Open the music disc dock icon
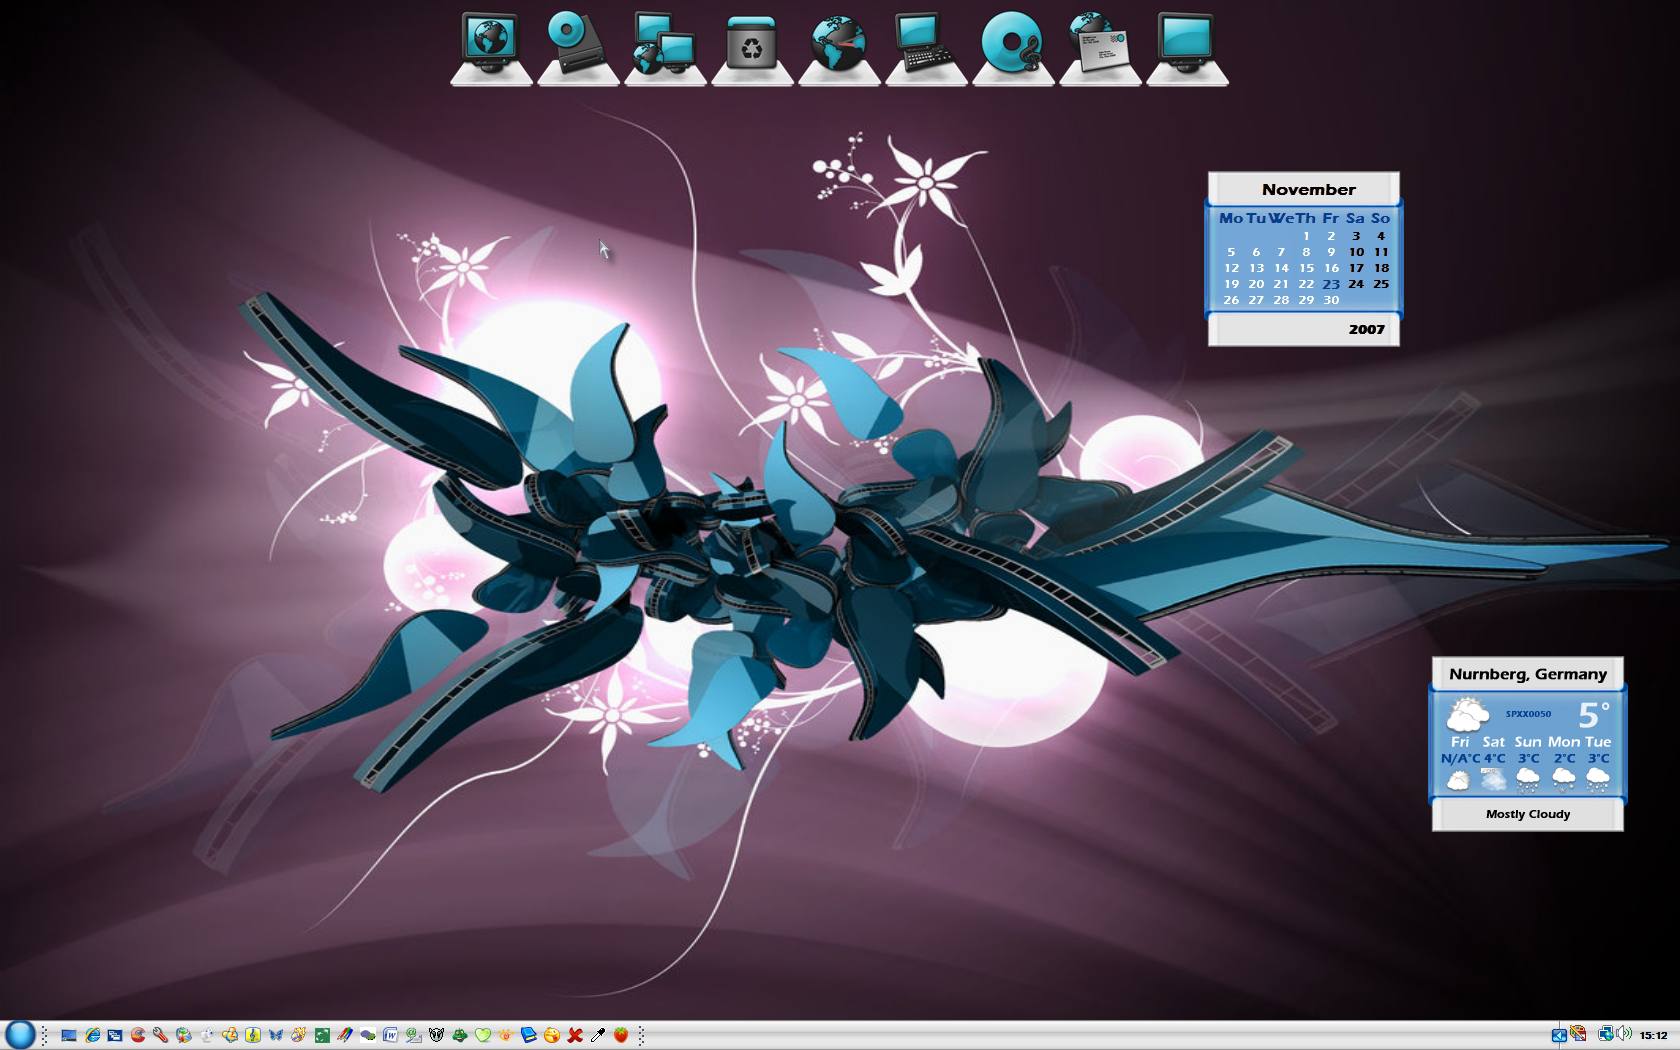 1013,47
